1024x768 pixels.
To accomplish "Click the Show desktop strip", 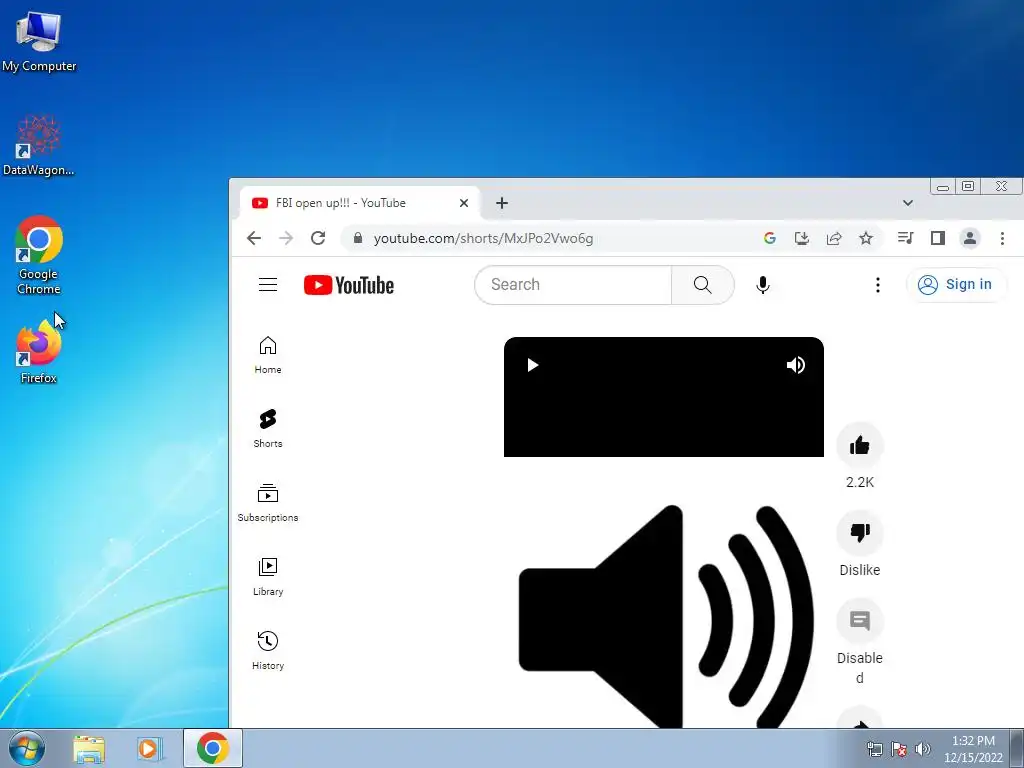I will [1017, 748].
